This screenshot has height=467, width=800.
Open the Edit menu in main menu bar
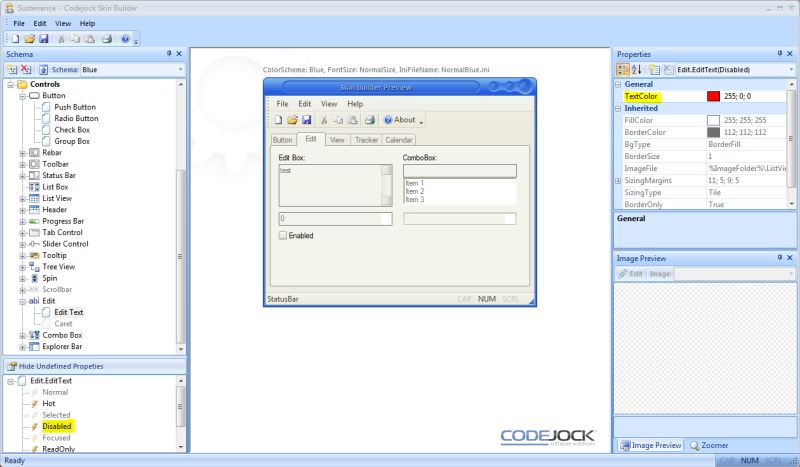[x=40, y=23]
